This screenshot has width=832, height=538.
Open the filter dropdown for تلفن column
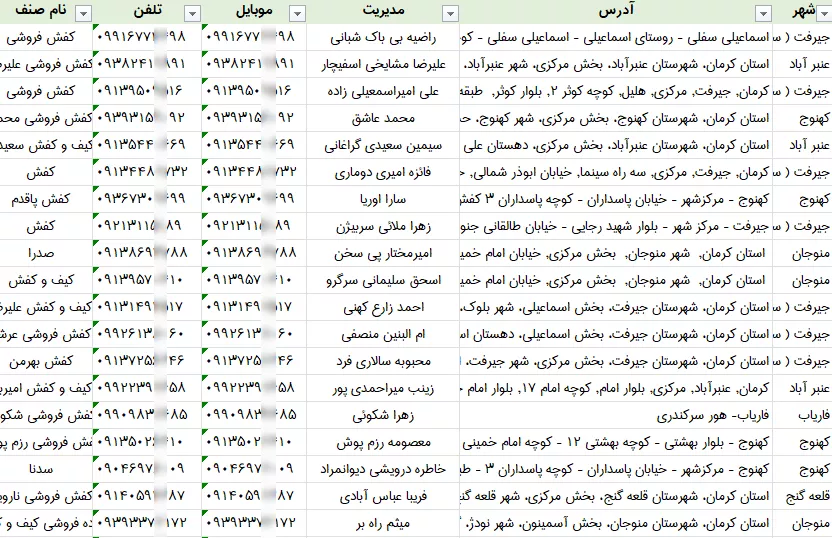tap(192, 13)
